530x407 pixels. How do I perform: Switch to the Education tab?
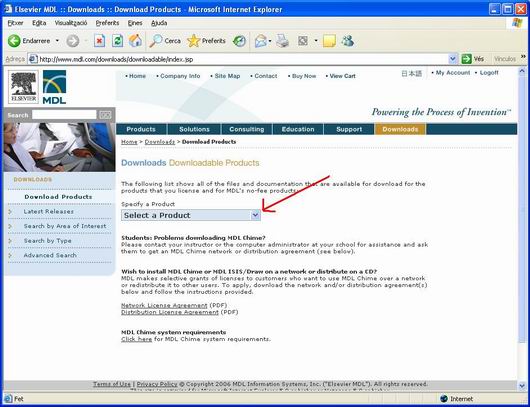tap(298, 129)
